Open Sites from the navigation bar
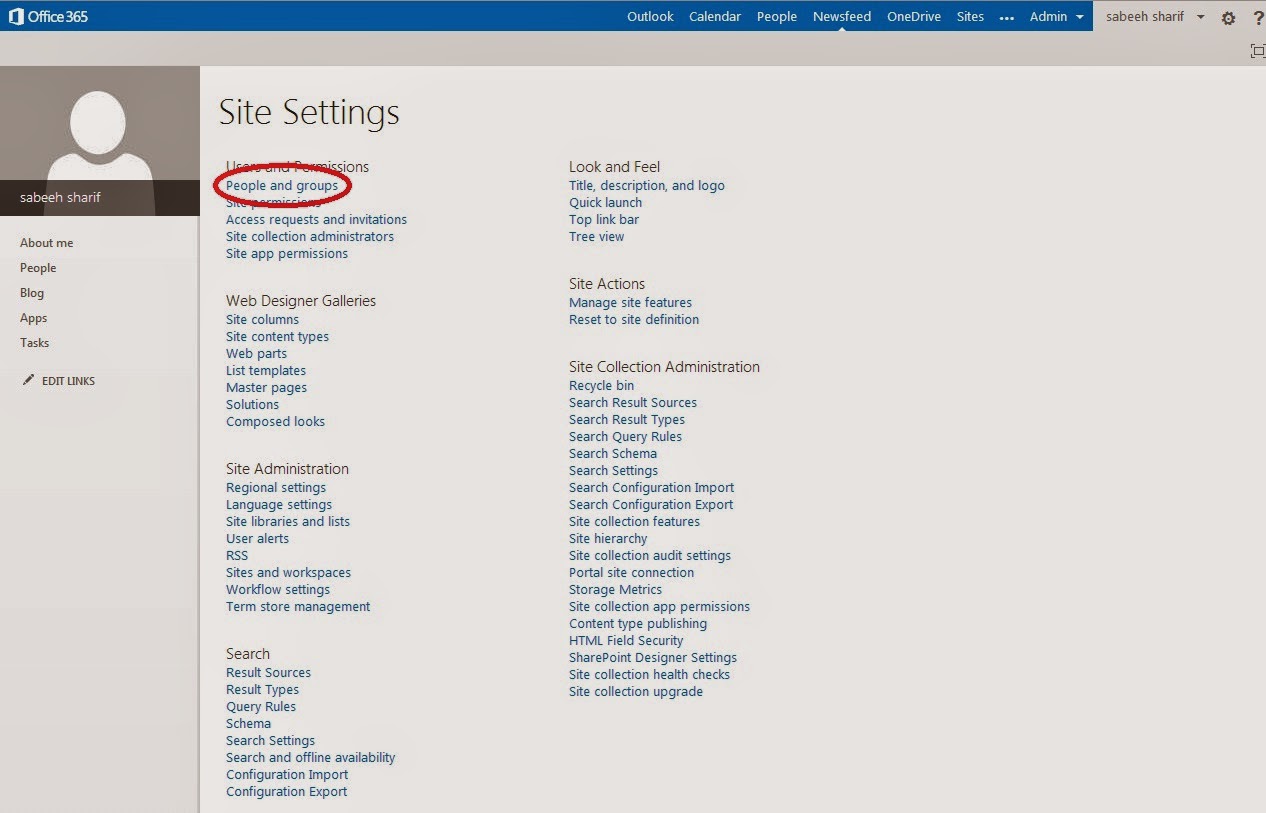This screenshot has width=1266, height=813. [969, 16]
